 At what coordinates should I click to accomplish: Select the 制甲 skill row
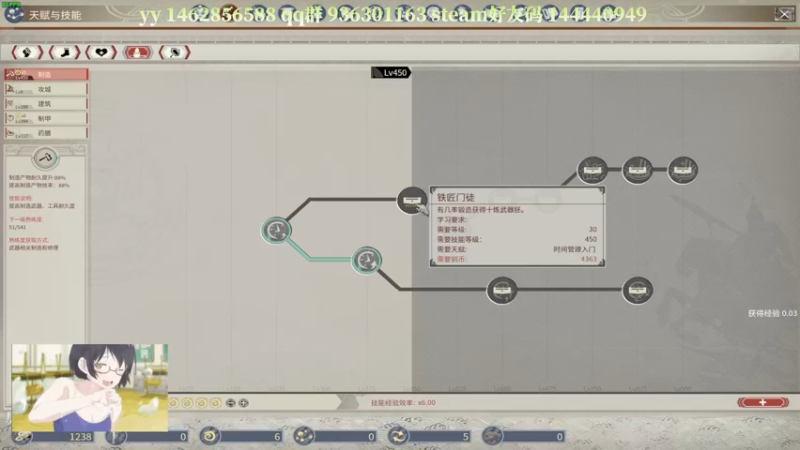click(x=46, y=118)
